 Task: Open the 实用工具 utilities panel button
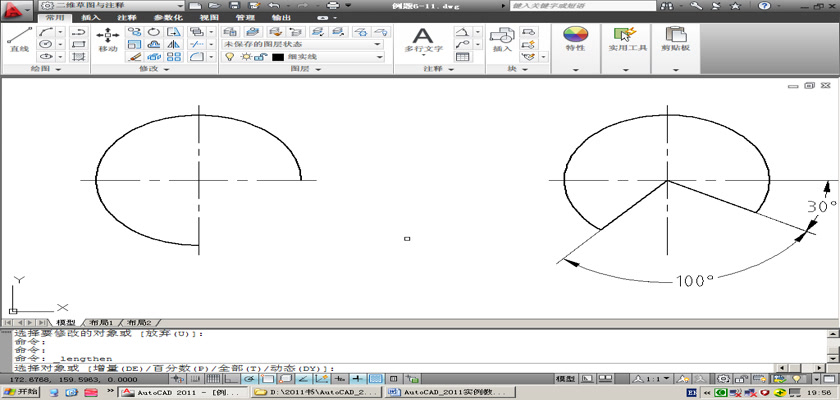627,40
